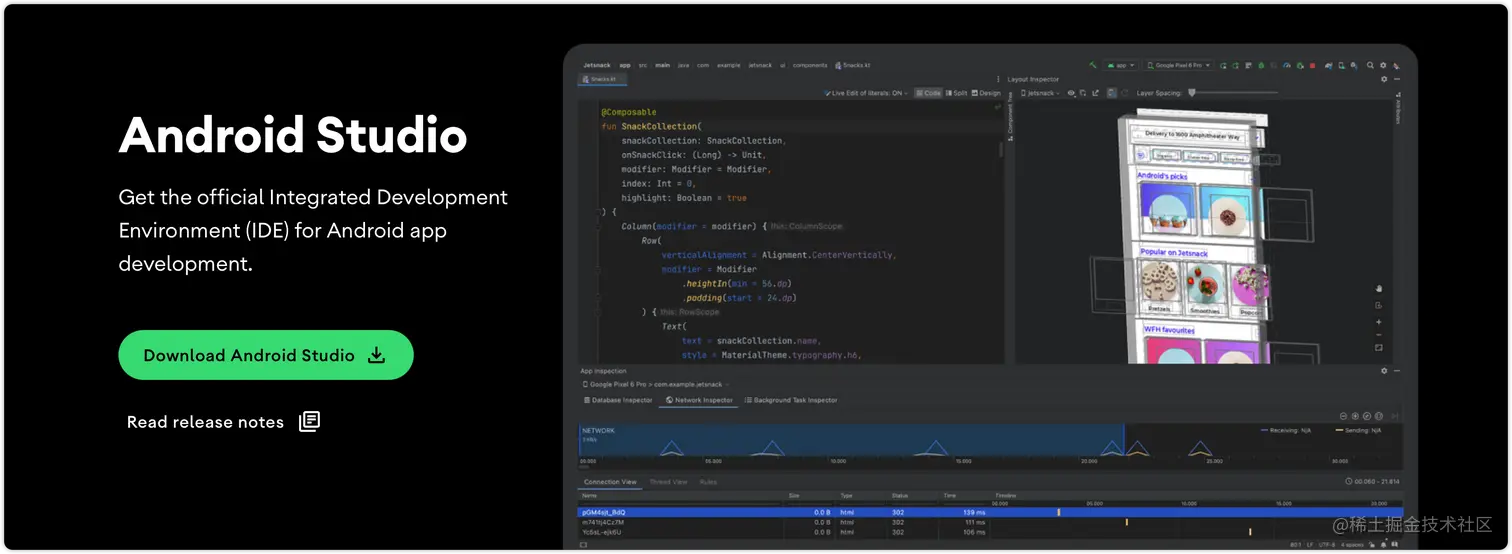Open the Google Pixel 6 Pro > com.example.jetsnack selector
The height and width of the screenshot is (554, 1512).
[656, 384]
